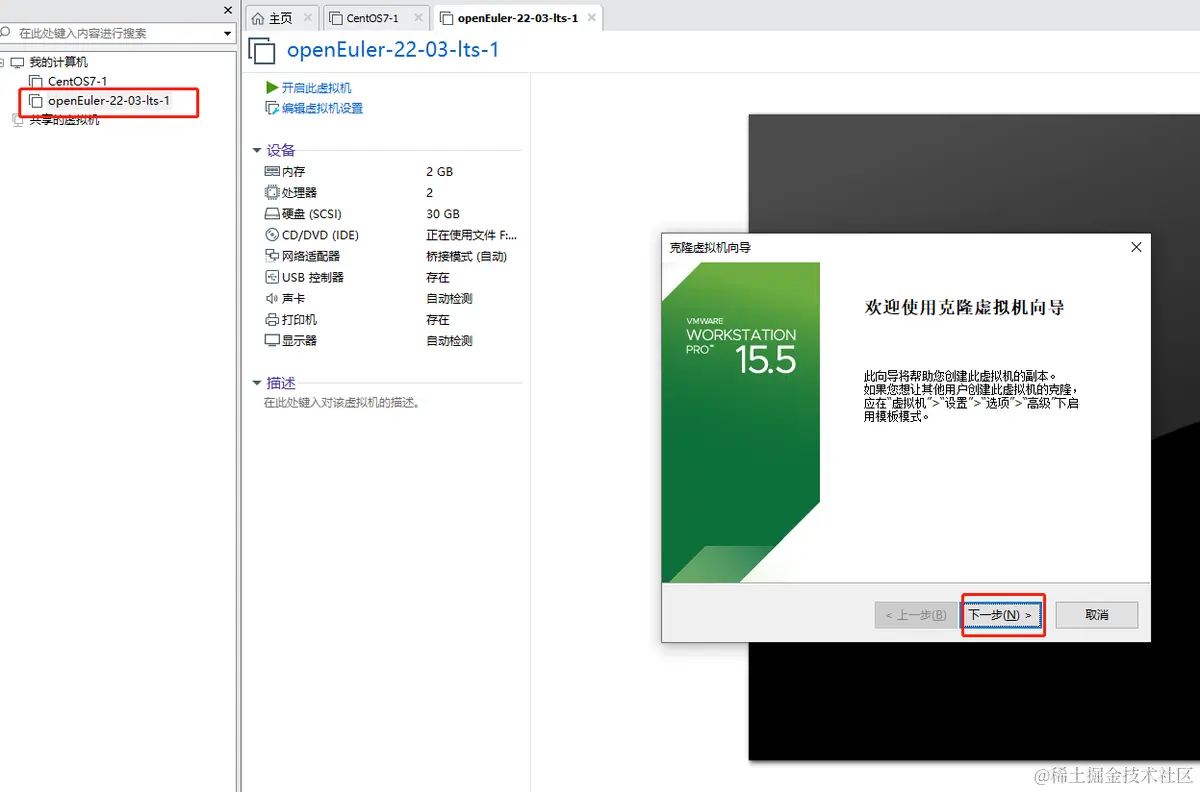The image size is (1200, 792).
Task: Select the printer device icon
Action: 272,320
